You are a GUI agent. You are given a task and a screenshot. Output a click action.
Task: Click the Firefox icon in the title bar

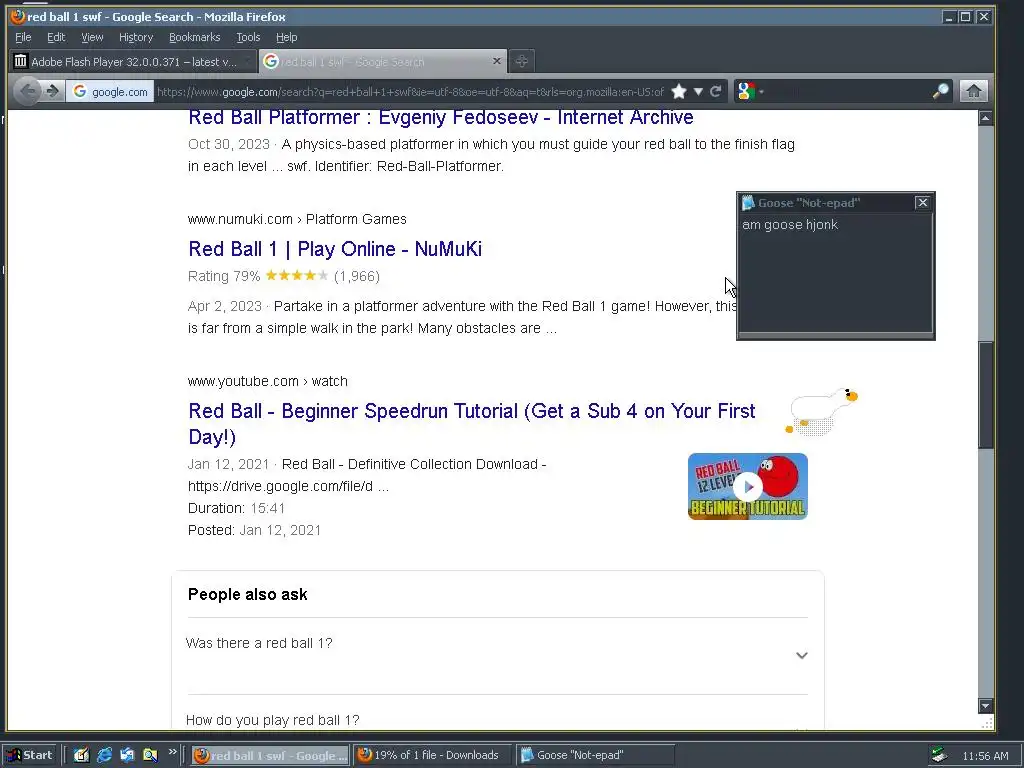[x=18, y=16]
